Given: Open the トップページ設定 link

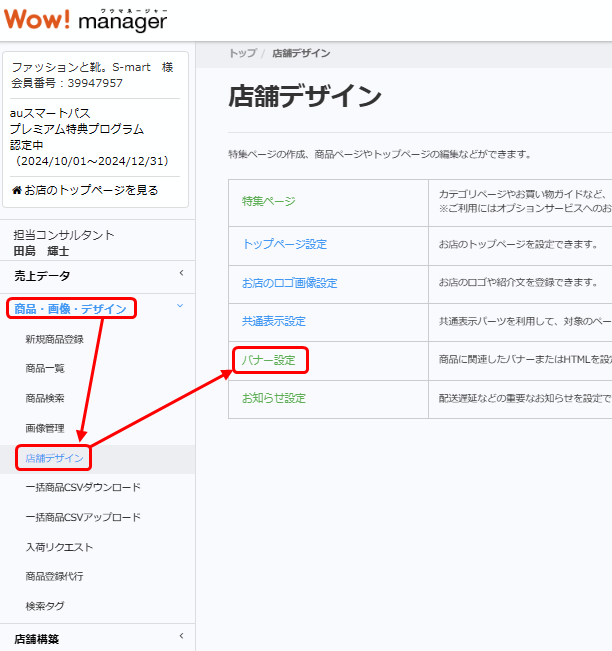Looking at the screenshot, I should 284,244.
